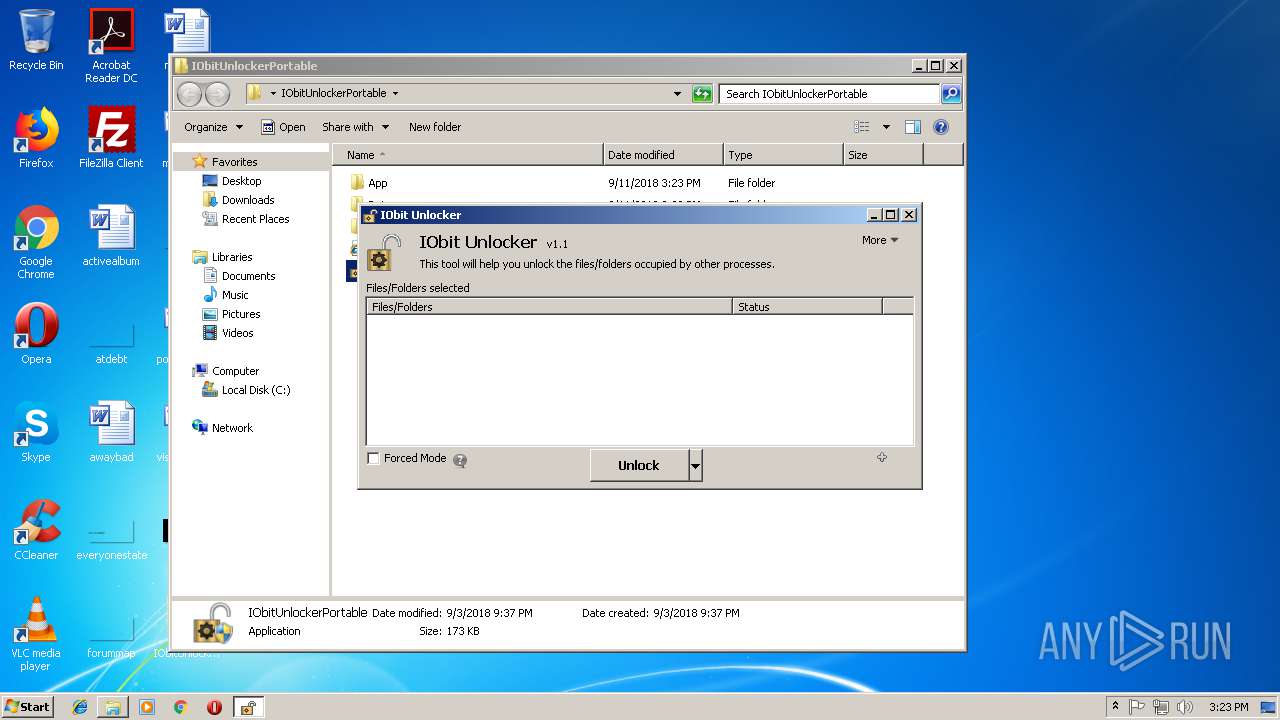Open the Start menu
Image resolution: width=1280 pixels, height=720 pixels.
pos(27,707)
